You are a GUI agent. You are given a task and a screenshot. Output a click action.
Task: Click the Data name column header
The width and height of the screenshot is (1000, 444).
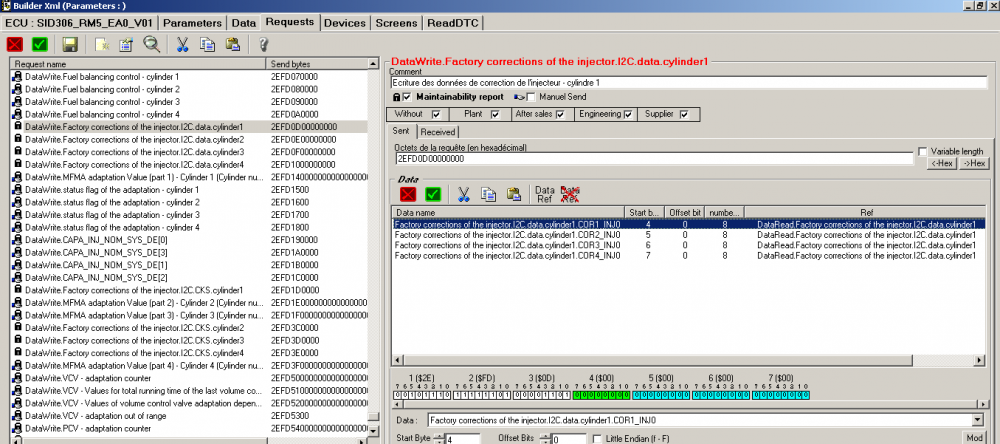507,212
